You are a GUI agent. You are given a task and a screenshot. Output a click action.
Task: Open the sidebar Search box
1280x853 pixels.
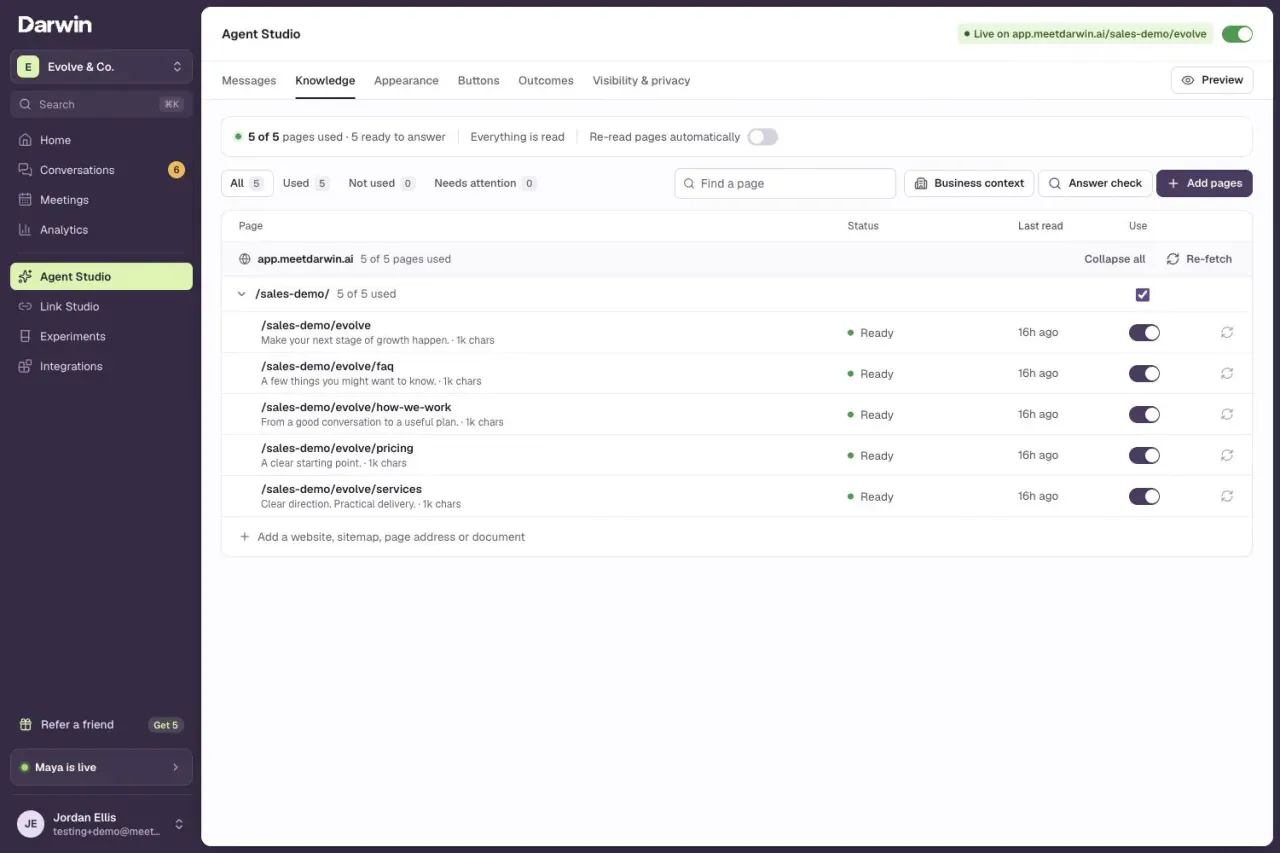101,104
